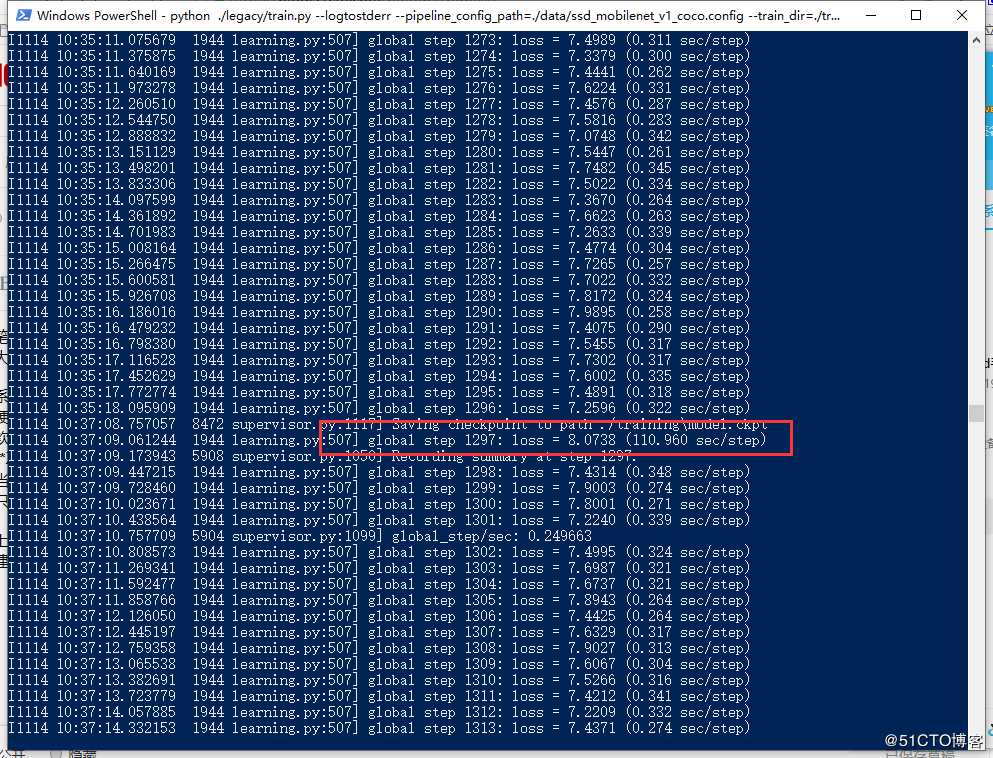This screenshot has width=993, height=758.
Task: Click the log line for global step 1300
Action: point(379,503)
